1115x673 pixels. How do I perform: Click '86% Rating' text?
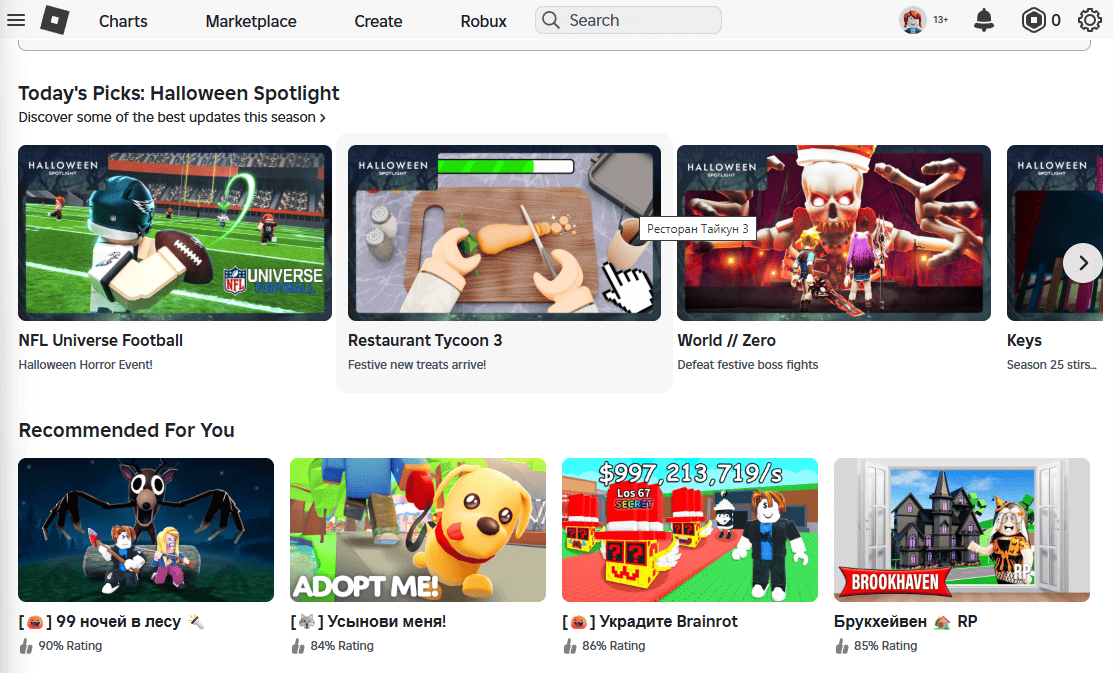(x=614, y=646)
